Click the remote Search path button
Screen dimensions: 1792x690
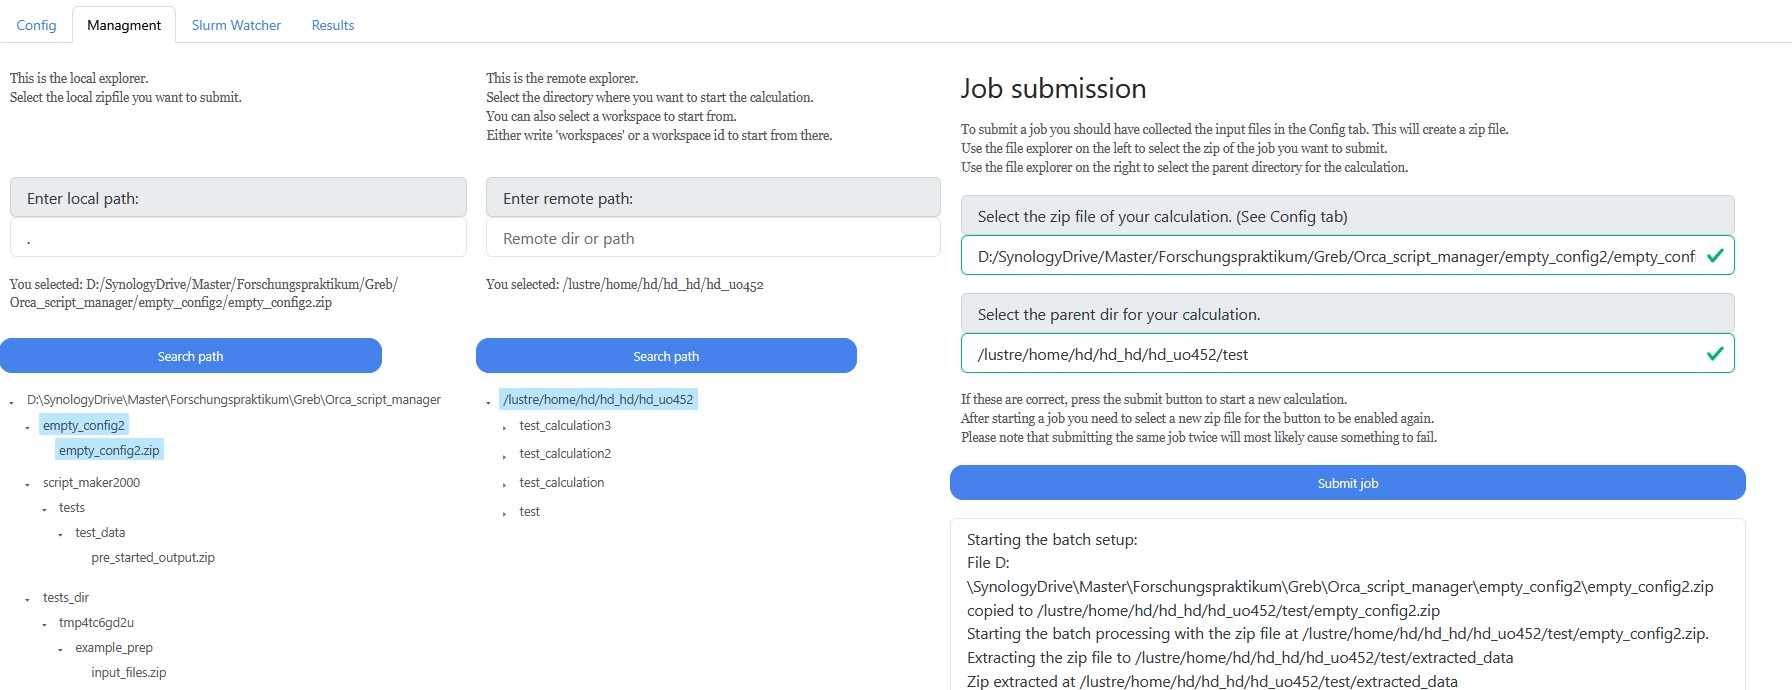[x=666, y=356]
